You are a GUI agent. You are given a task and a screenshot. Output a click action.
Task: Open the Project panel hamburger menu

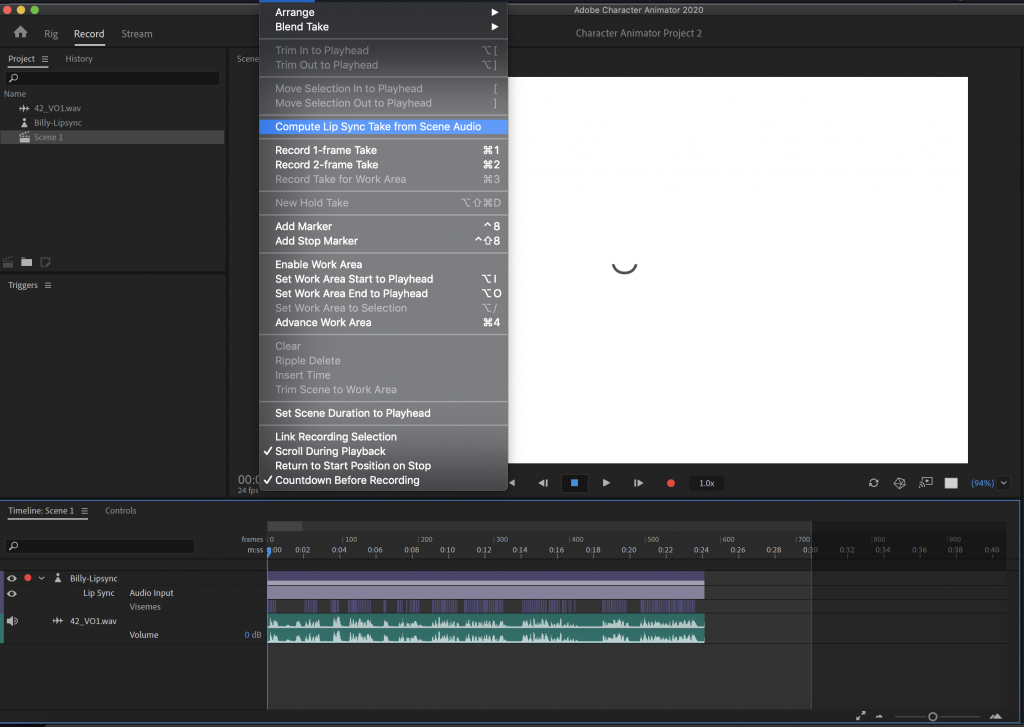[44, 59]
